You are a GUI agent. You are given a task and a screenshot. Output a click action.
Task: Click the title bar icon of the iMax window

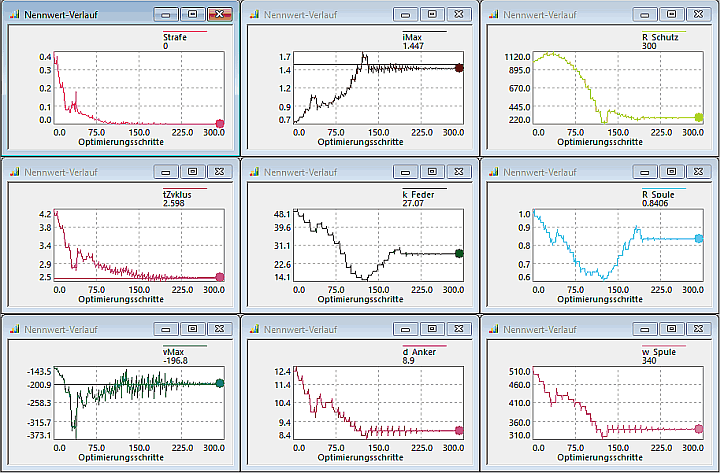click(253, 15)
